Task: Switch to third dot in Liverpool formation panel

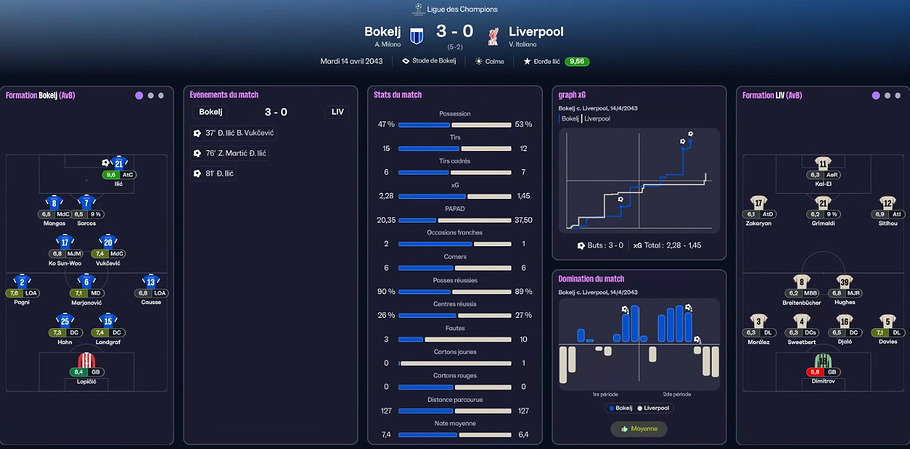Action: coord(898,96)
